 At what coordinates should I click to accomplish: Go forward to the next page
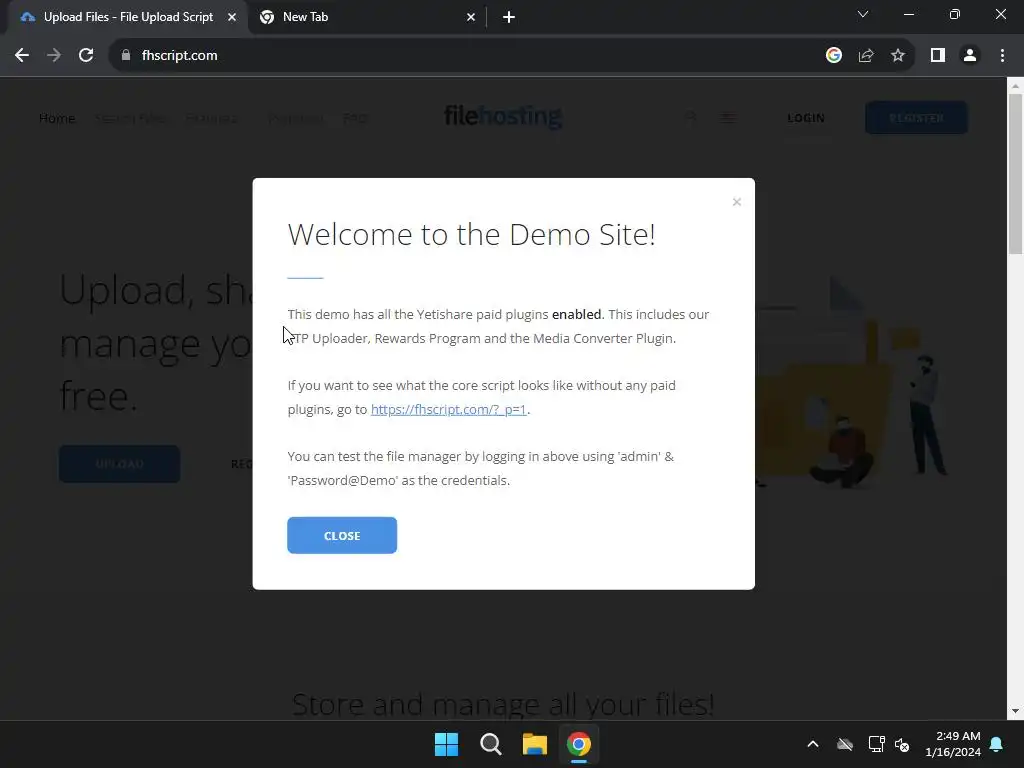(x=54, y=56)
